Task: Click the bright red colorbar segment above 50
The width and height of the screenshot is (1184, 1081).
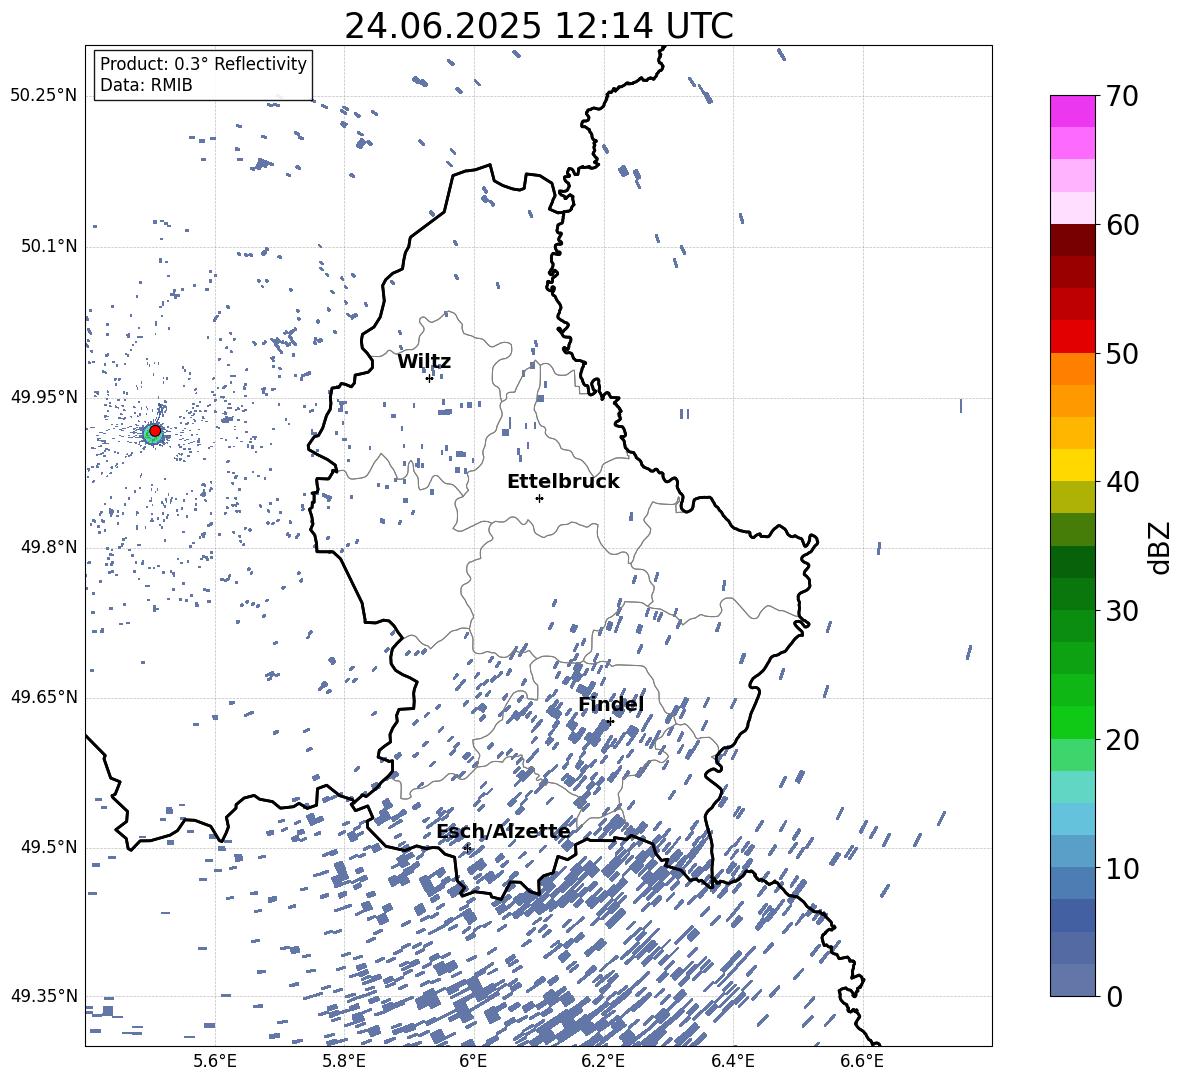Action: coord(1072,337)
